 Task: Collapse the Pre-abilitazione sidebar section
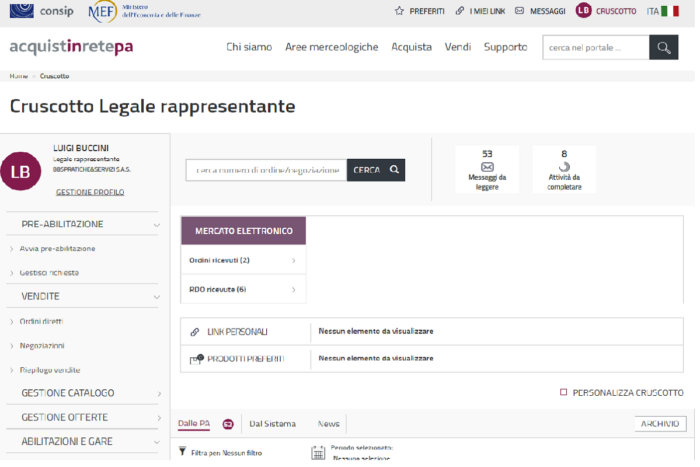(157, 225)
